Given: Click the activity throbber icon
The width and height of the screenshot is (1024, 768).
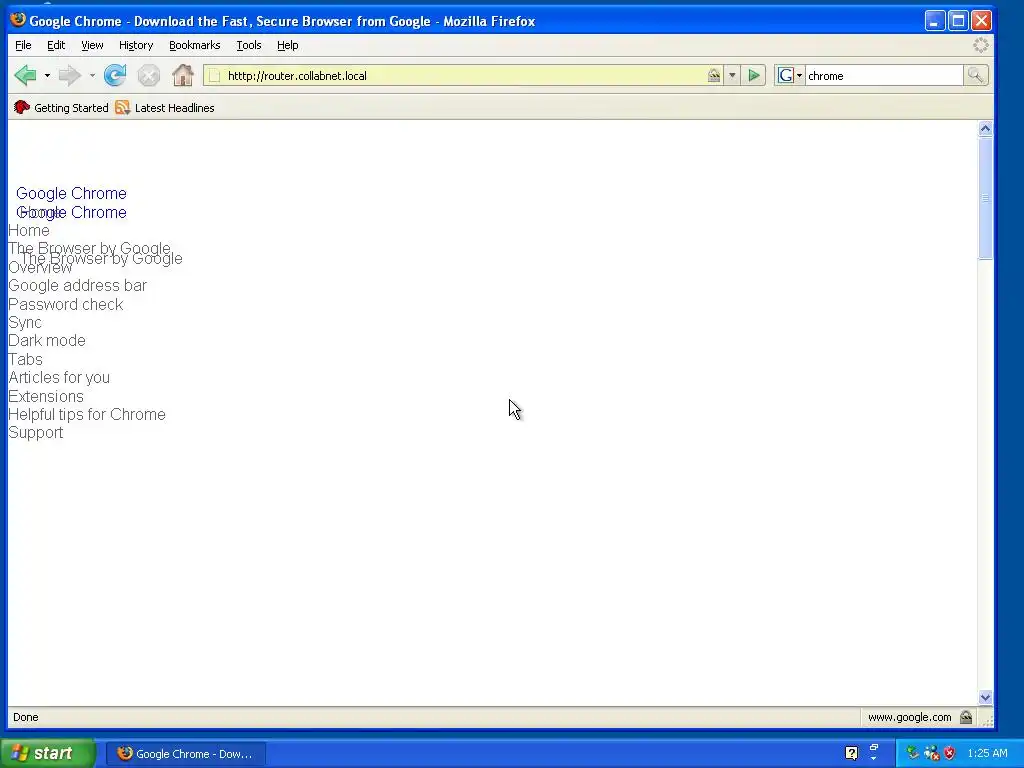Looking at the screenshot, I should click(981, 45).
